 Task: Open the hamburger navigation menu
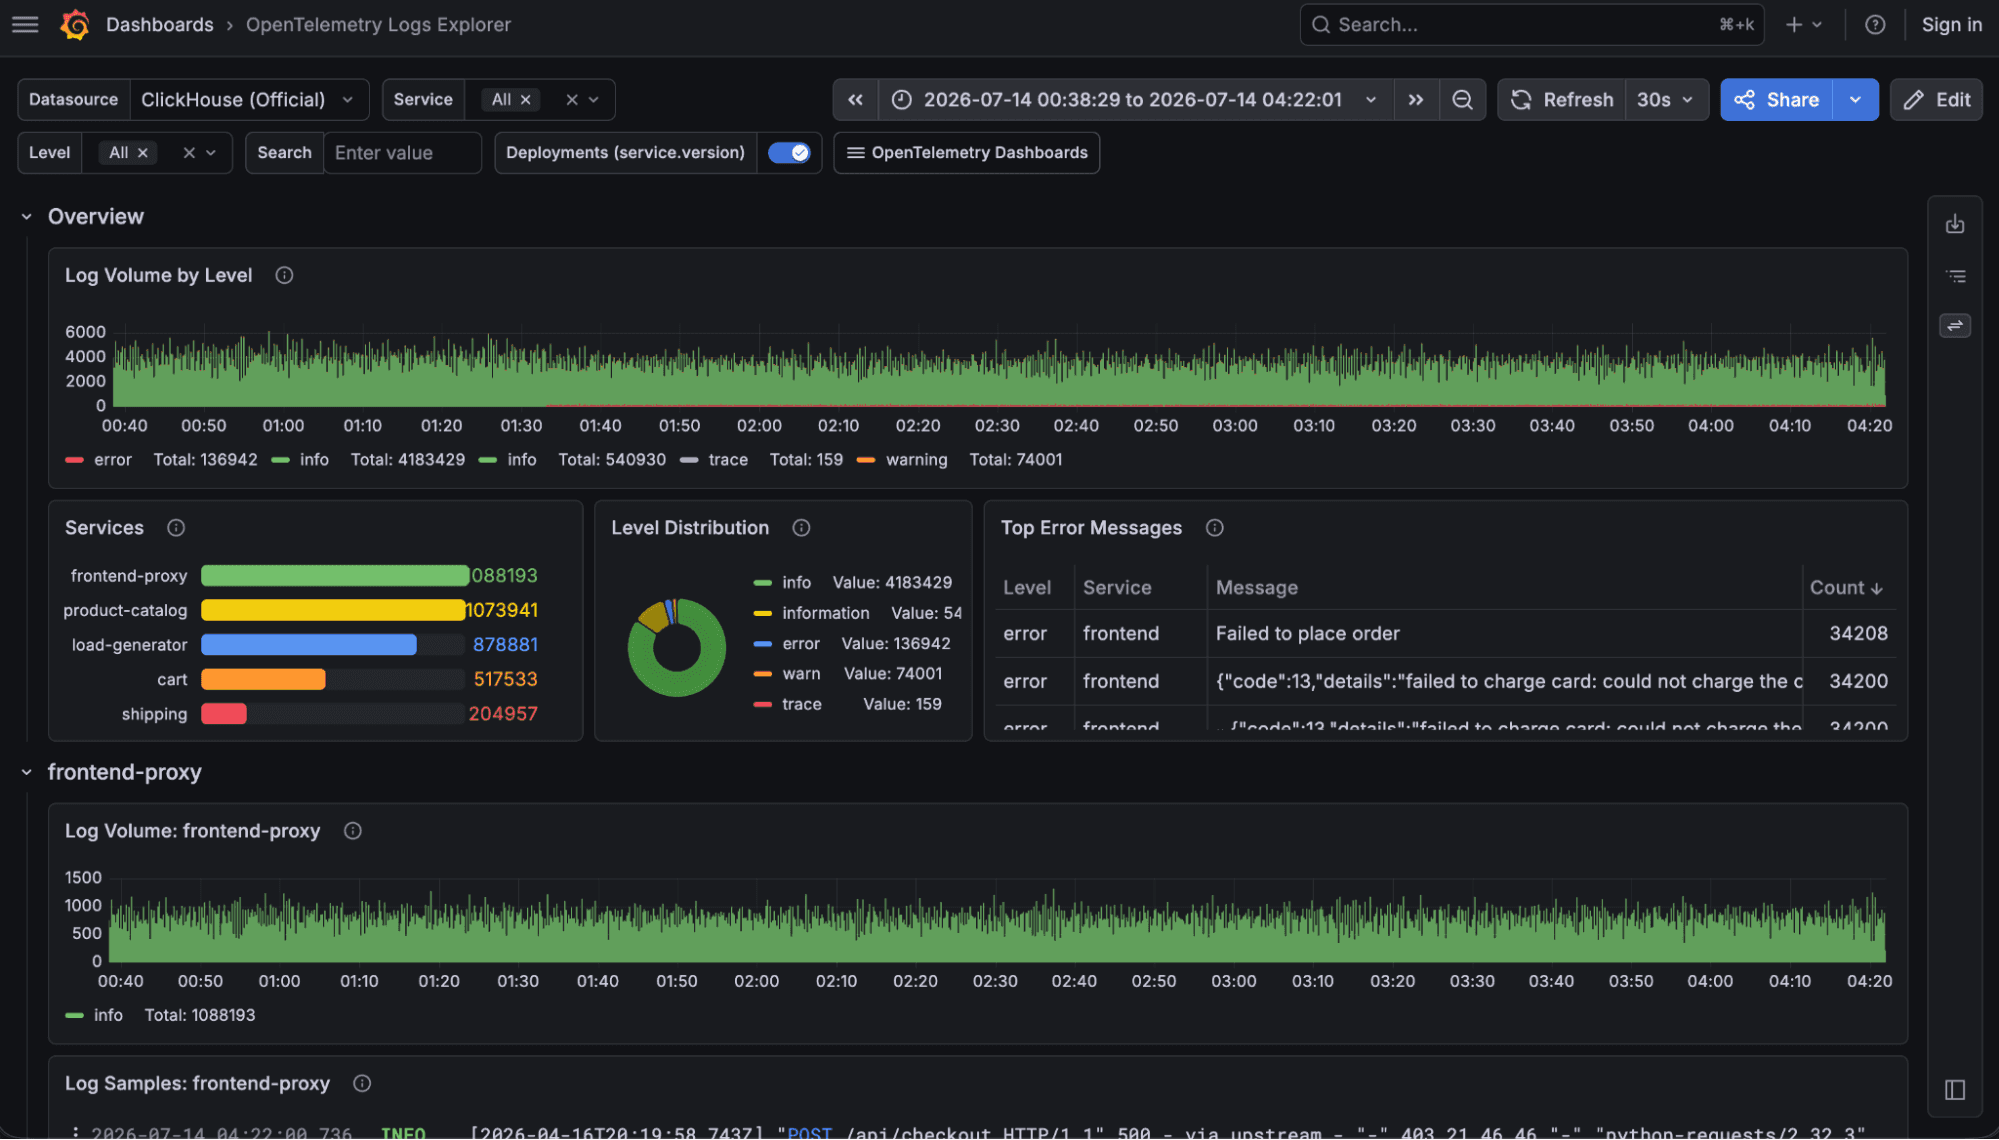(x=26, y=25)
